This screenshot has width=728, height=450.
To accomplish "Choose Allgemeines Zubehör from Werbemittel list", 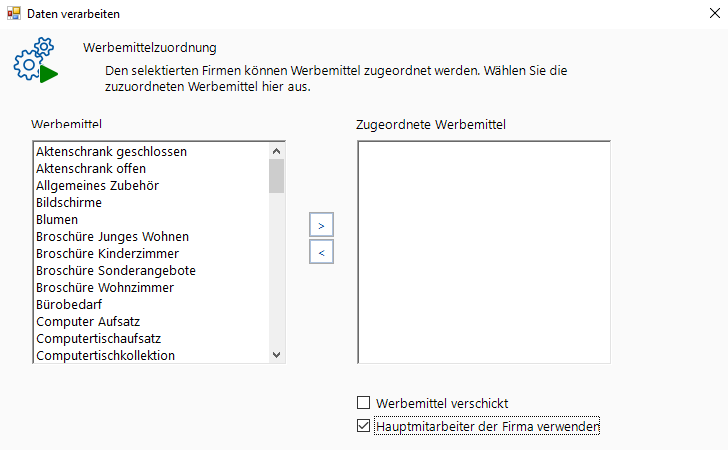I will [x=97, y=186].
